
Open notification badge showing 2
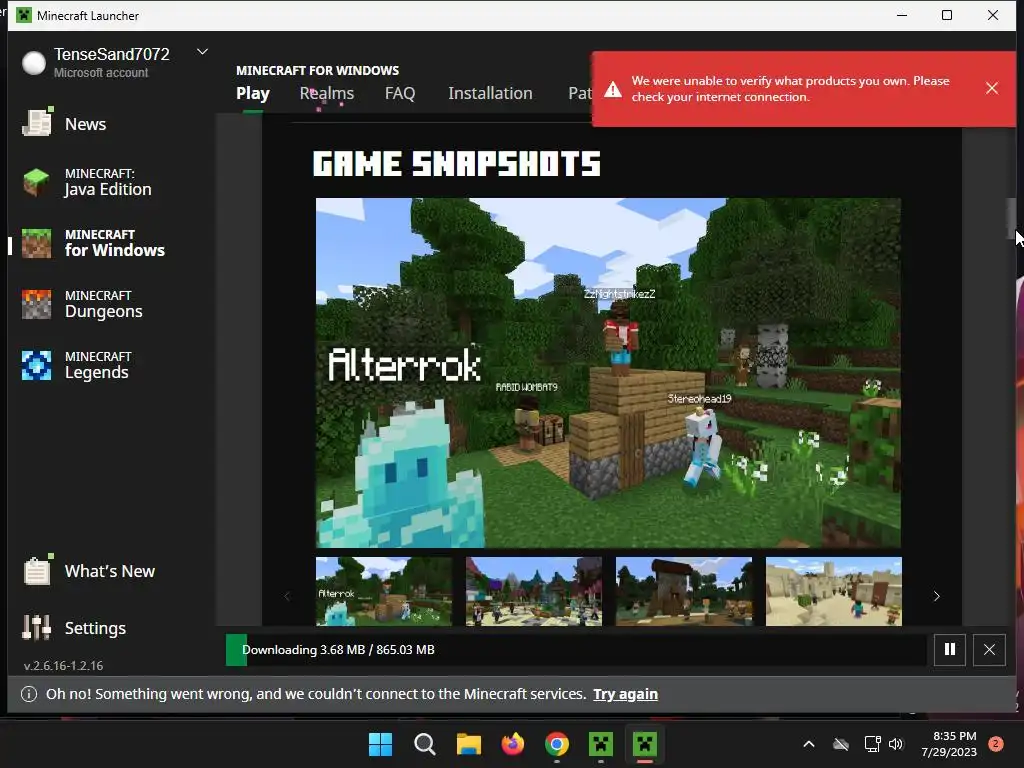[995, 744]
